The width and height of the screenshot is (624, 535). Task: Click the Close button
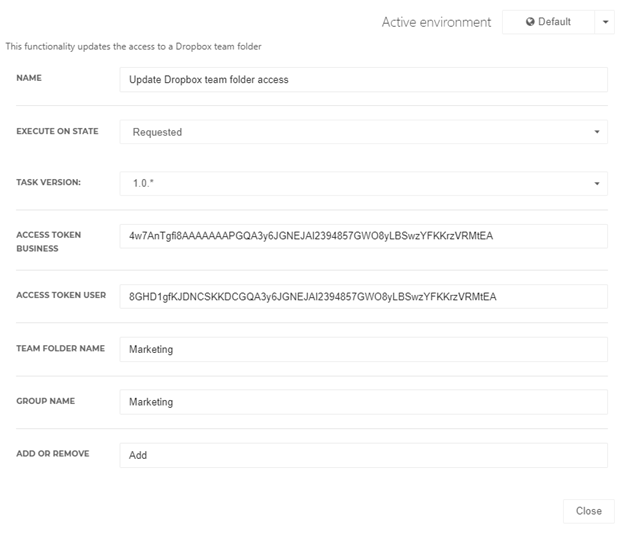589,511
